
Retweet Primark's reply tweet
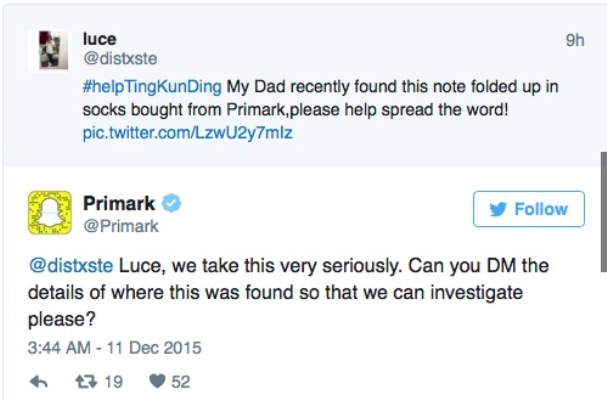(x=85, y=381)
